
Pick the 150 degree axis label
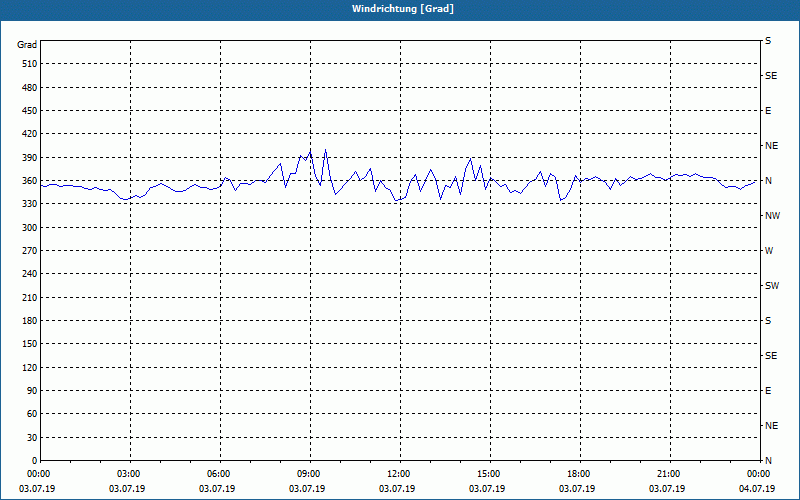click(x=29, y=344)
